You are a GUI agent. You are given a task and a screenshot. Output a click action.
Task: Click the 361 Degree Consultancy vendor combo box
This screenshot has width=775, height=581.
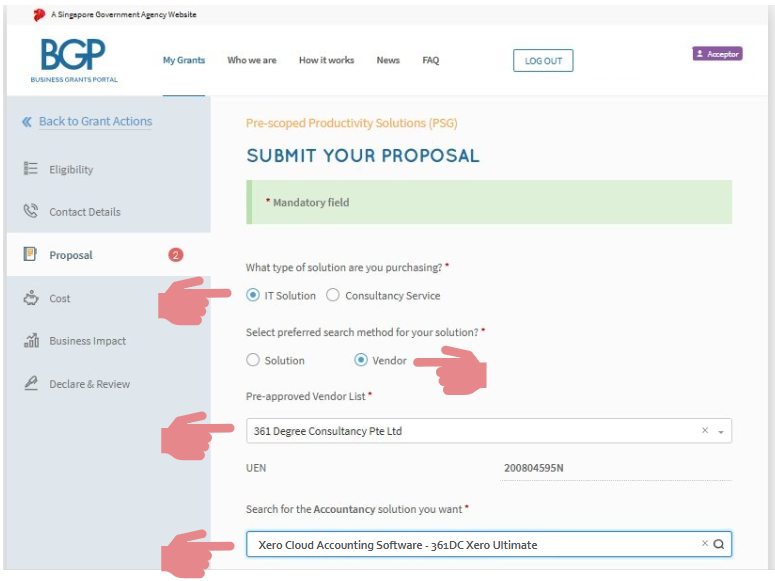[488, 431]
